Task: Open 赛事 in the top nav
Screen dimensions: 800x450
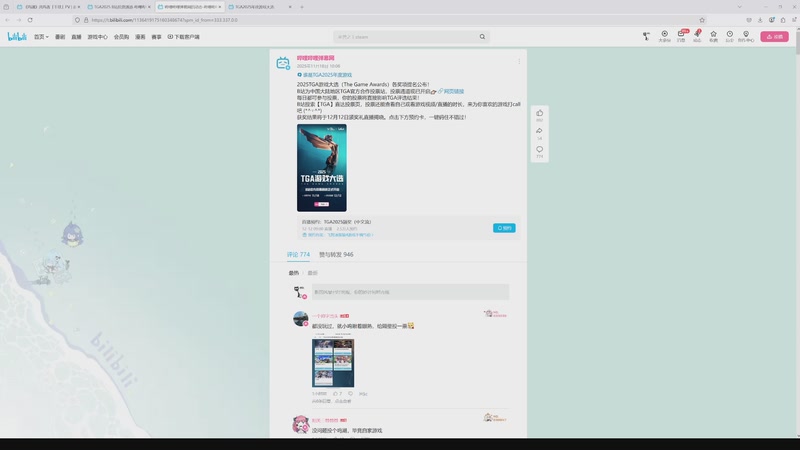Action: [x=157, y=37]
